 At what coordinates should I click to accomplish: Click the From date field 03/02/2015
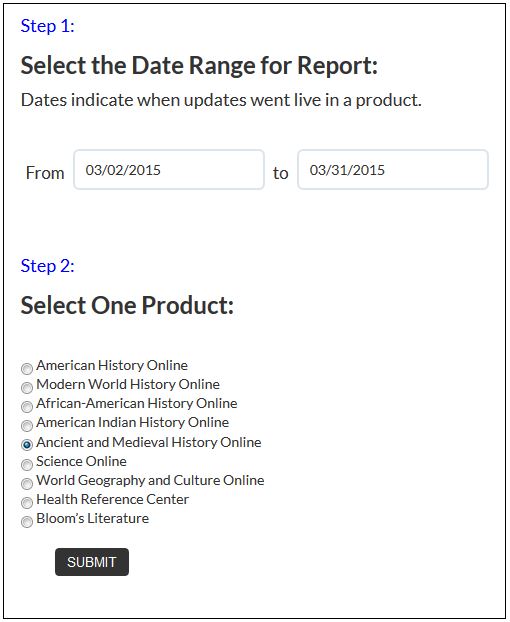click(169, 170)
